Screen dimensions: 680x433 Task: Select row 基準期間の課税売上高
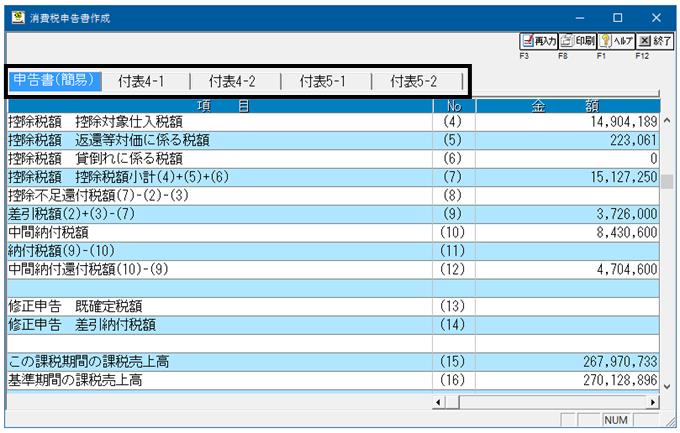(x=334, y=380)
